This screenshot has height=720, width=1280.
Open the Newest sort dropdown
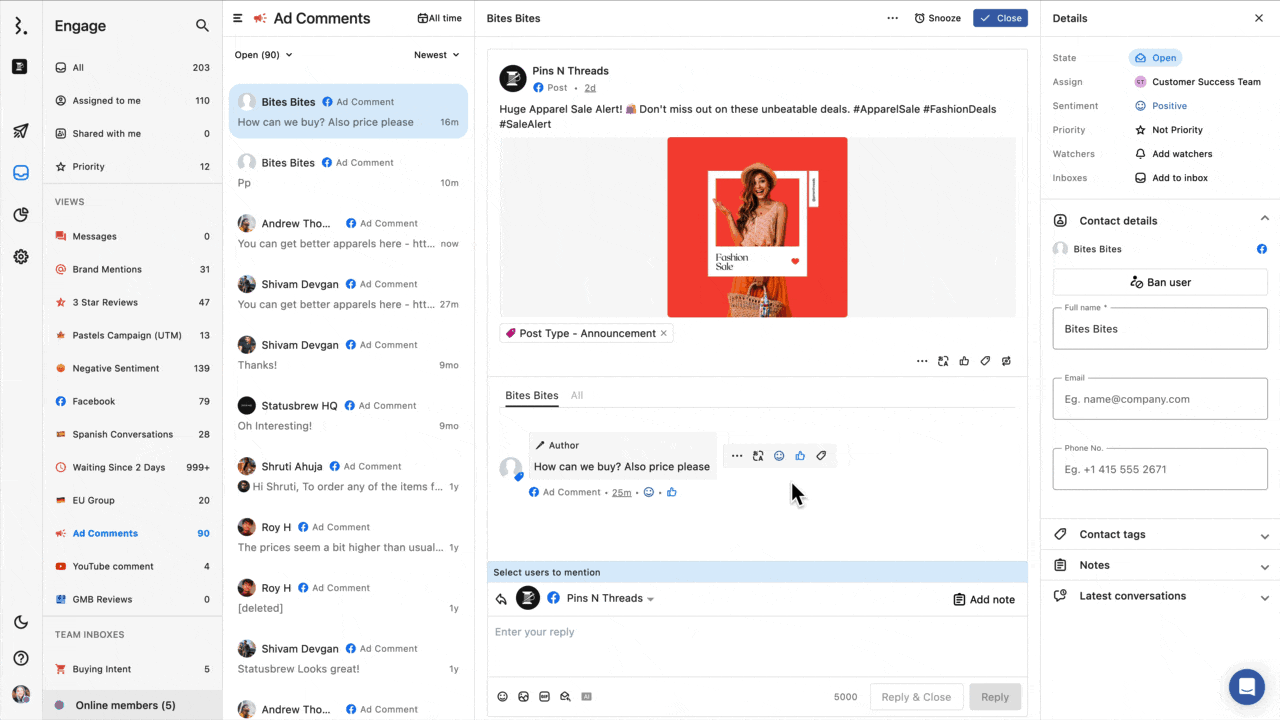click(437, 55)
